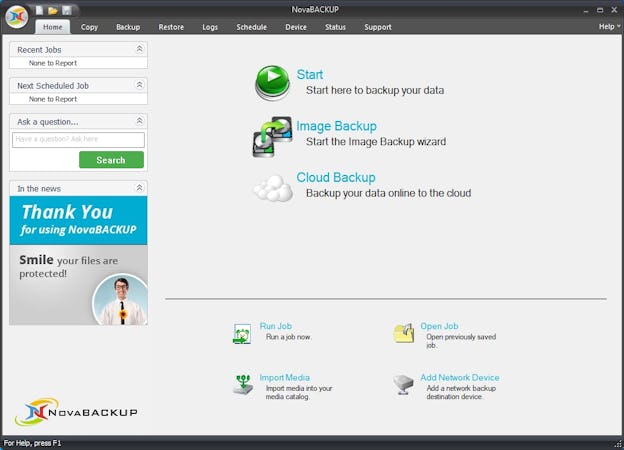Image resolution: width=624 pixels, height=450 pixels.
Task: Open the Help dropdown menu
Action: 609,27
